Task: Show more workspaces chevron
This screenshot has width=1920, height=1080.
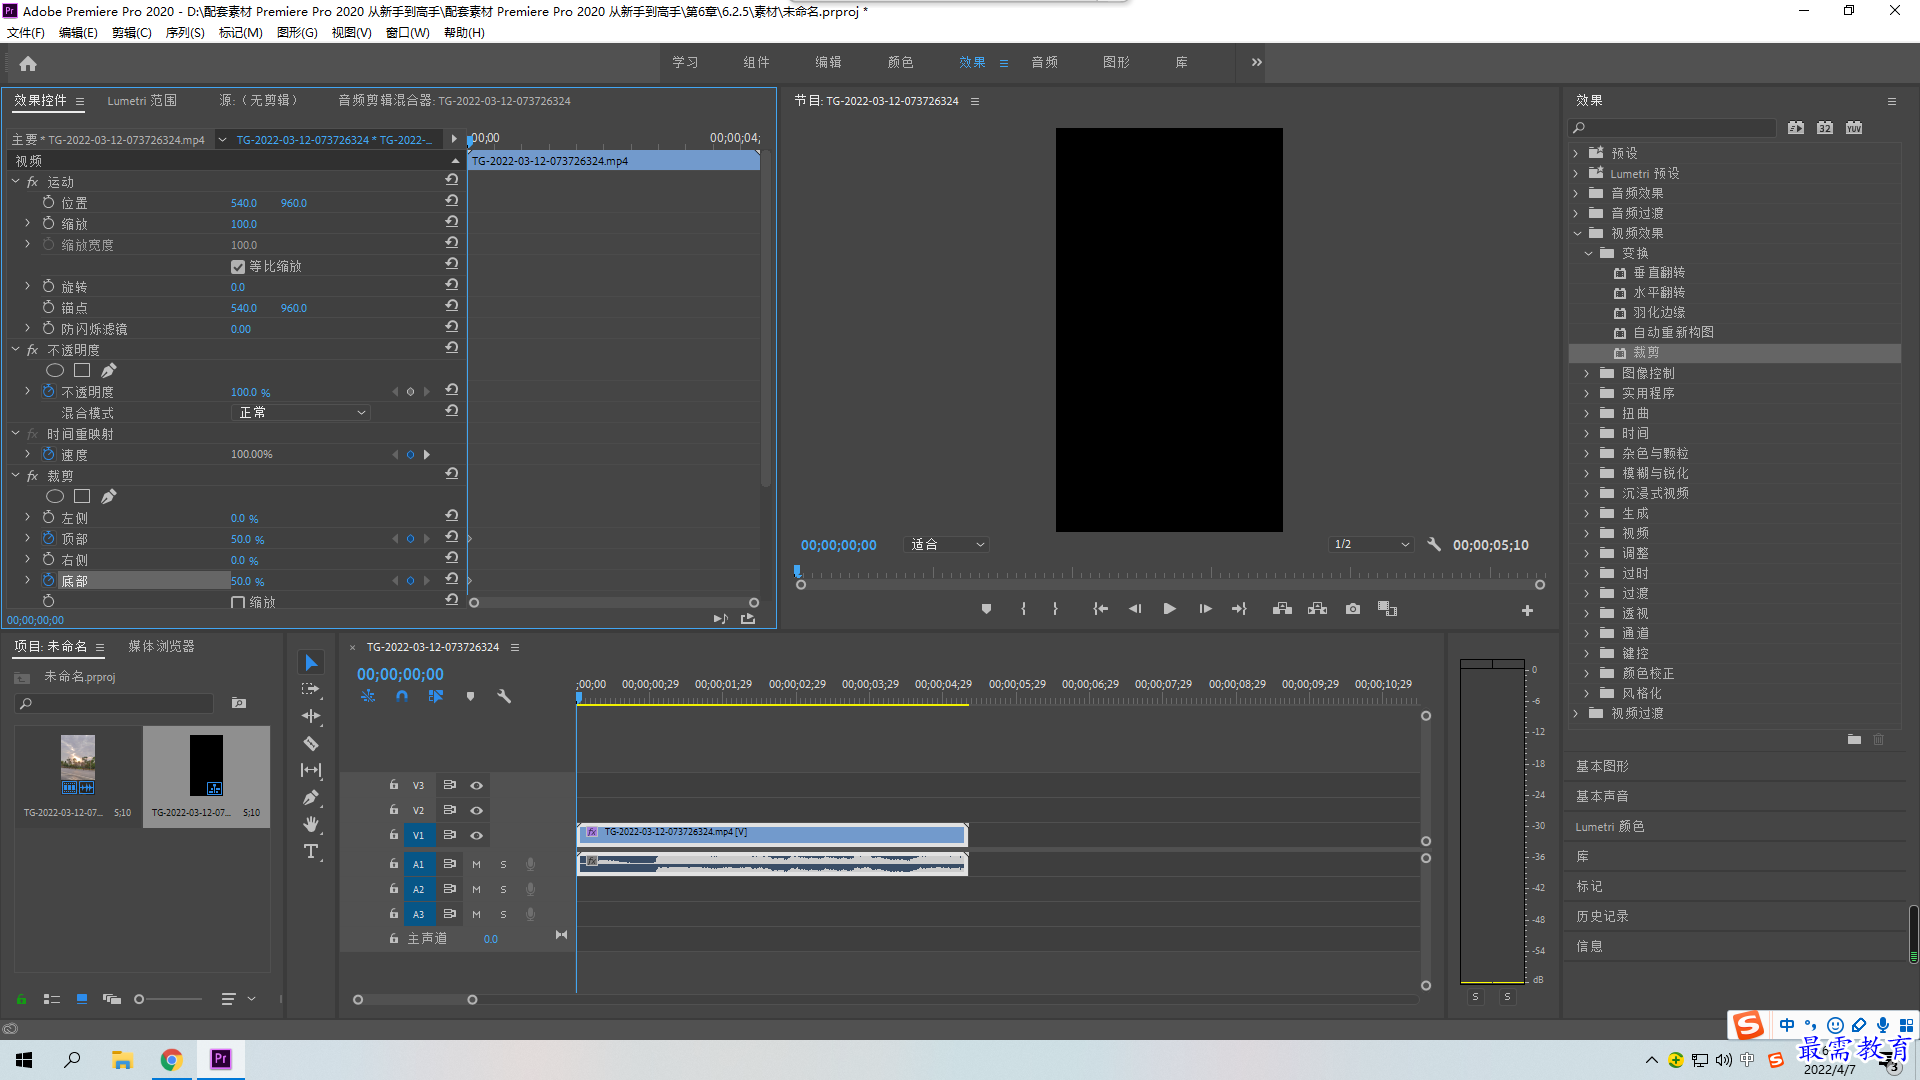Action: pyautogui.click(x=1257, y=62)
